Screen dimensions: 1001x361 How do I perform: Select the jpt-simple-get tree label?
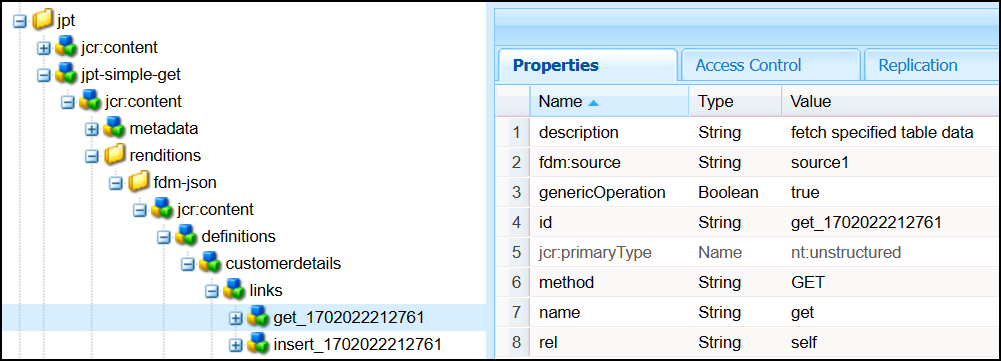point(131,74)
